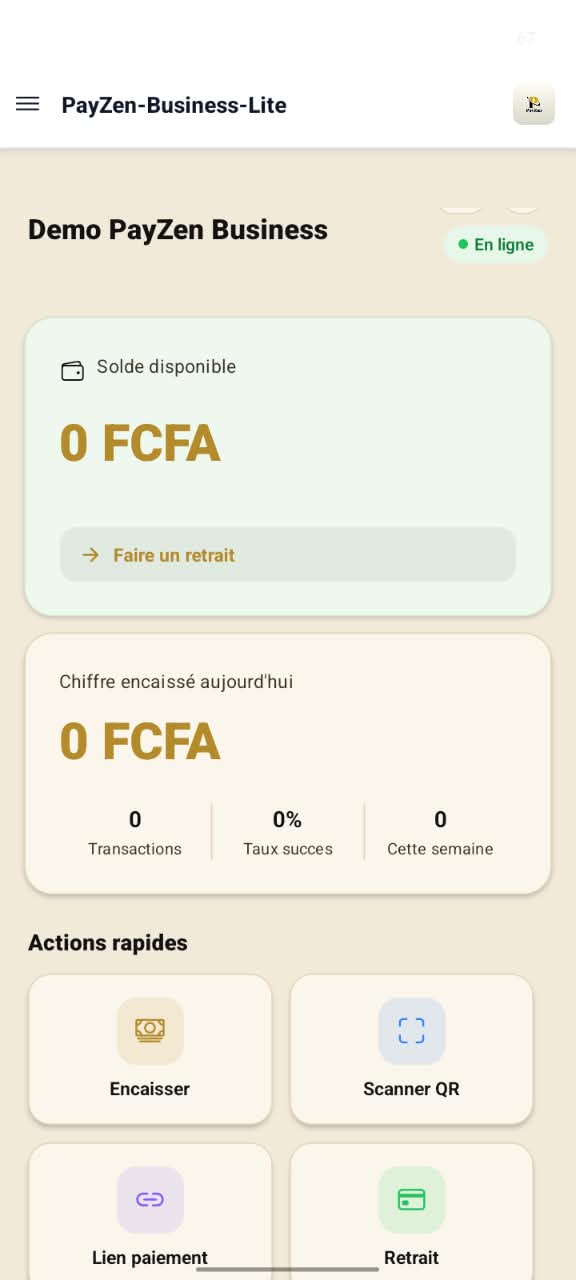Open the Encaisser quick action label
The width and height of the screenshot is (576, 1280).
(x=150, y=1089)
